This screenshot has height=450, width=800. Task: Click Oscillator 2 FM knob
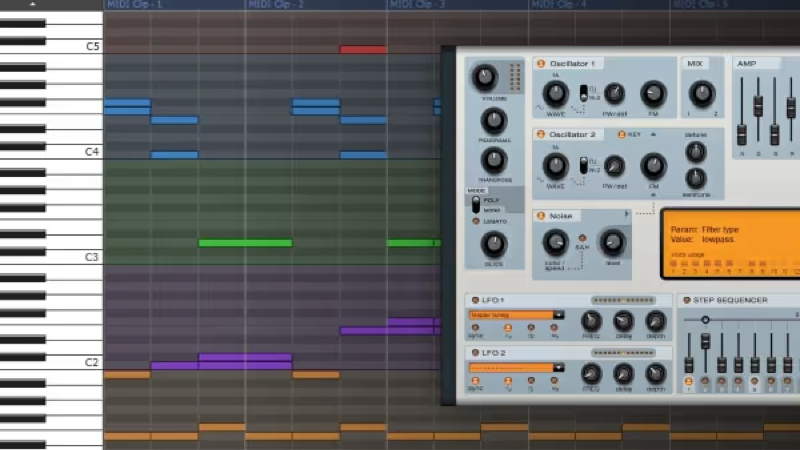(x=653, y=166)
